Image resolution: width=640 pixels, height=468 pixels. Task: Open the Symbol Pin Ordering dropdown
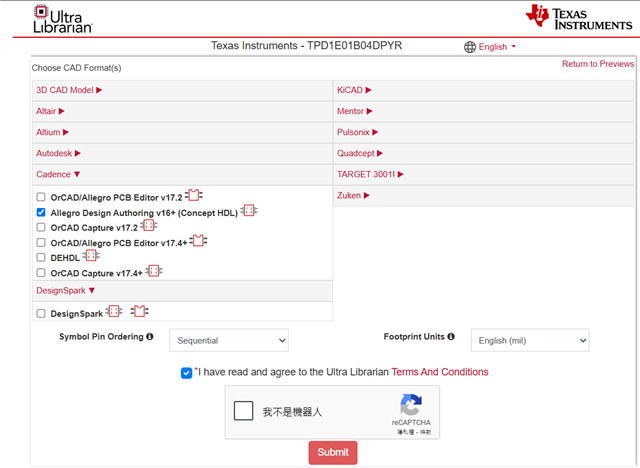[x=229, y=340]
